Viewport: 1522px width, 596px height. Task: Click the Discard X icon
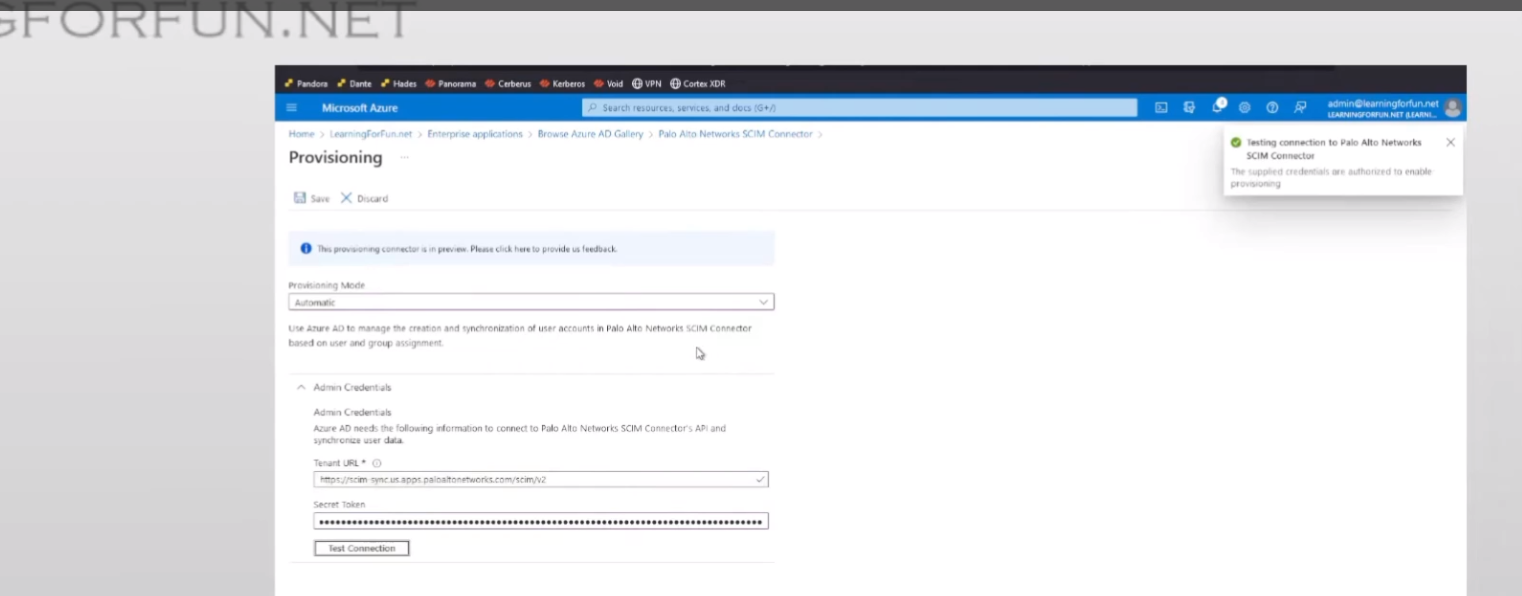[347, 198]
